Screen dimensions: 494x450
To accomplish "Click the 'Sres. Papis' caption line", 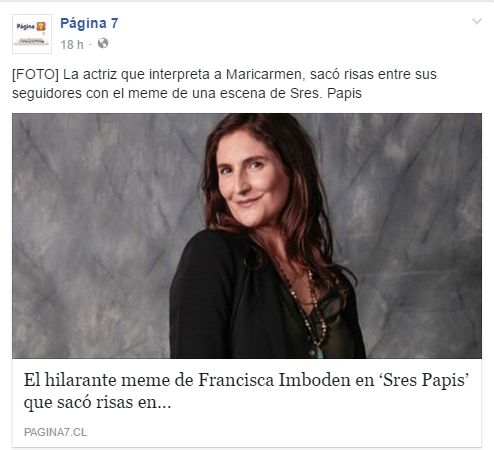I will coord(187,93).
